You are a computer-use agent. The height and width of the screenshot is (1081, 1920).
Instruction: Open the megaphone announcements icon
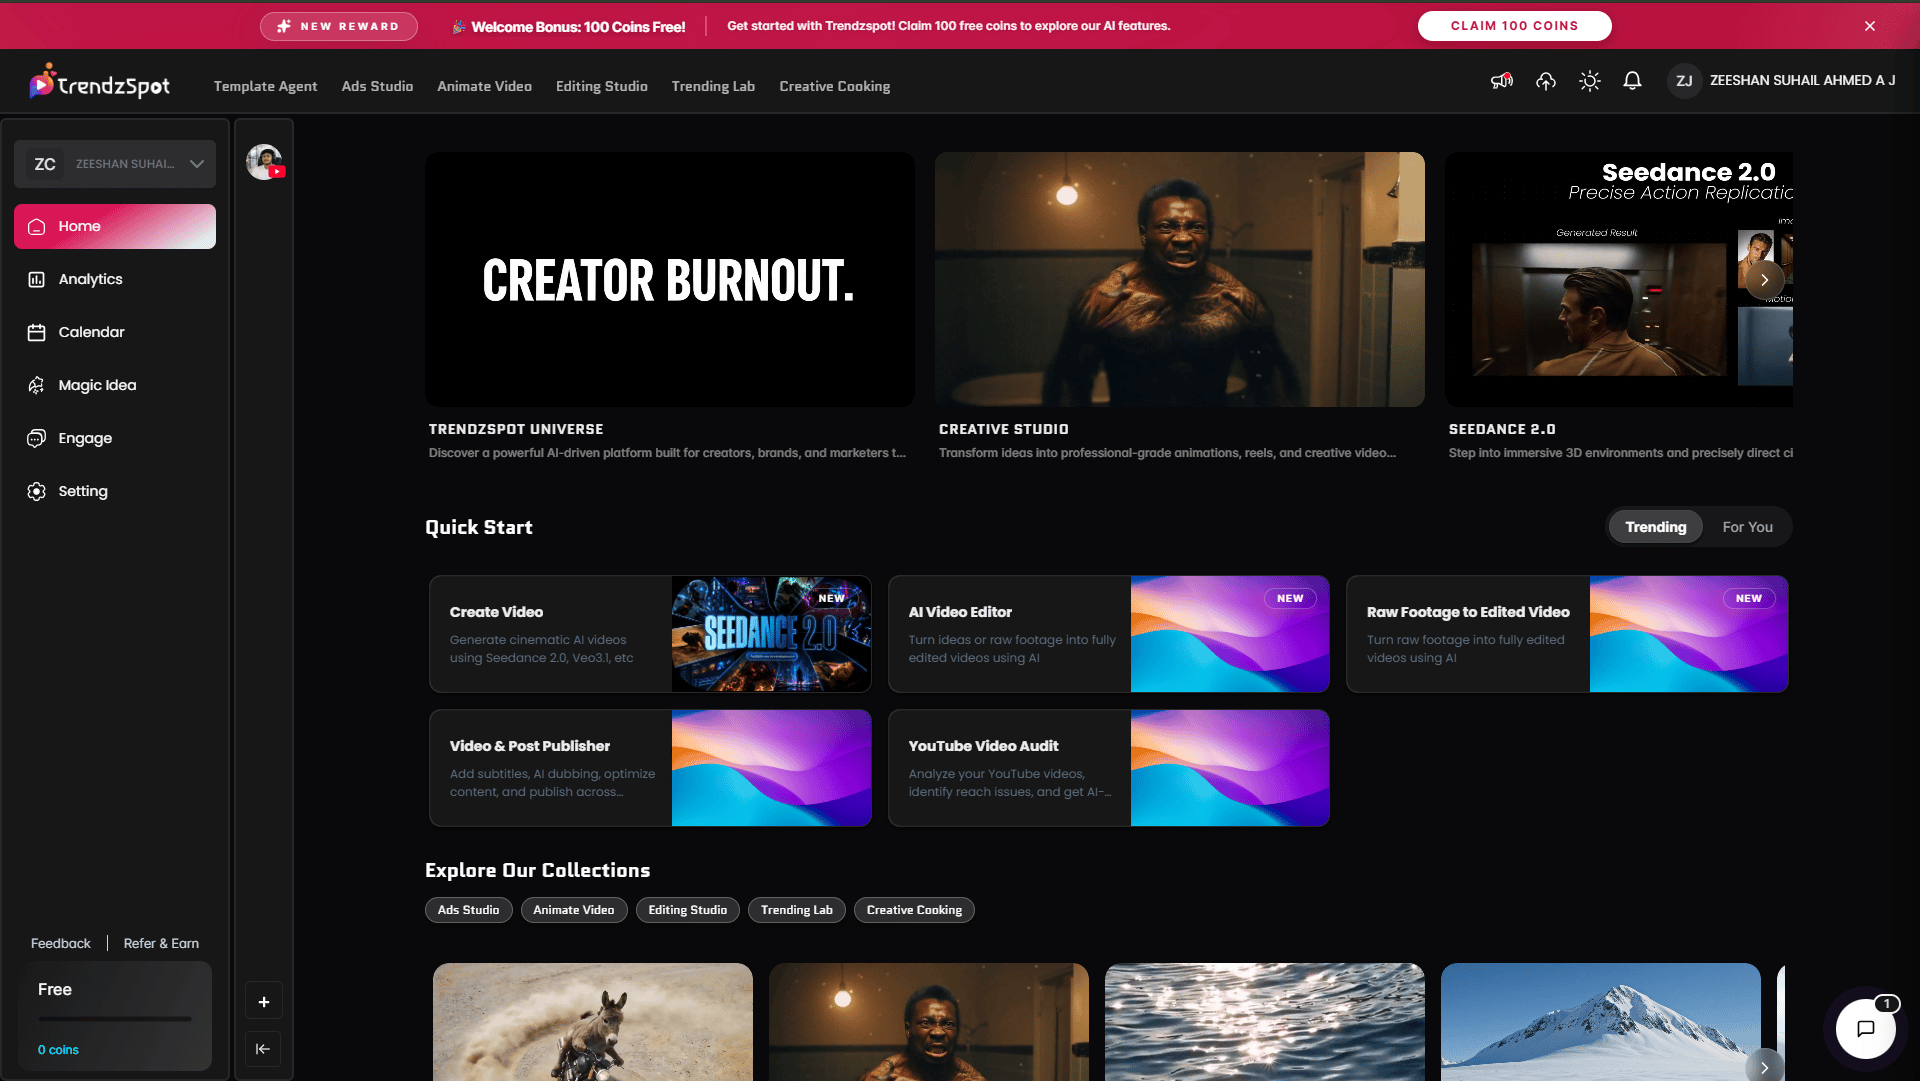point(1502,81)
